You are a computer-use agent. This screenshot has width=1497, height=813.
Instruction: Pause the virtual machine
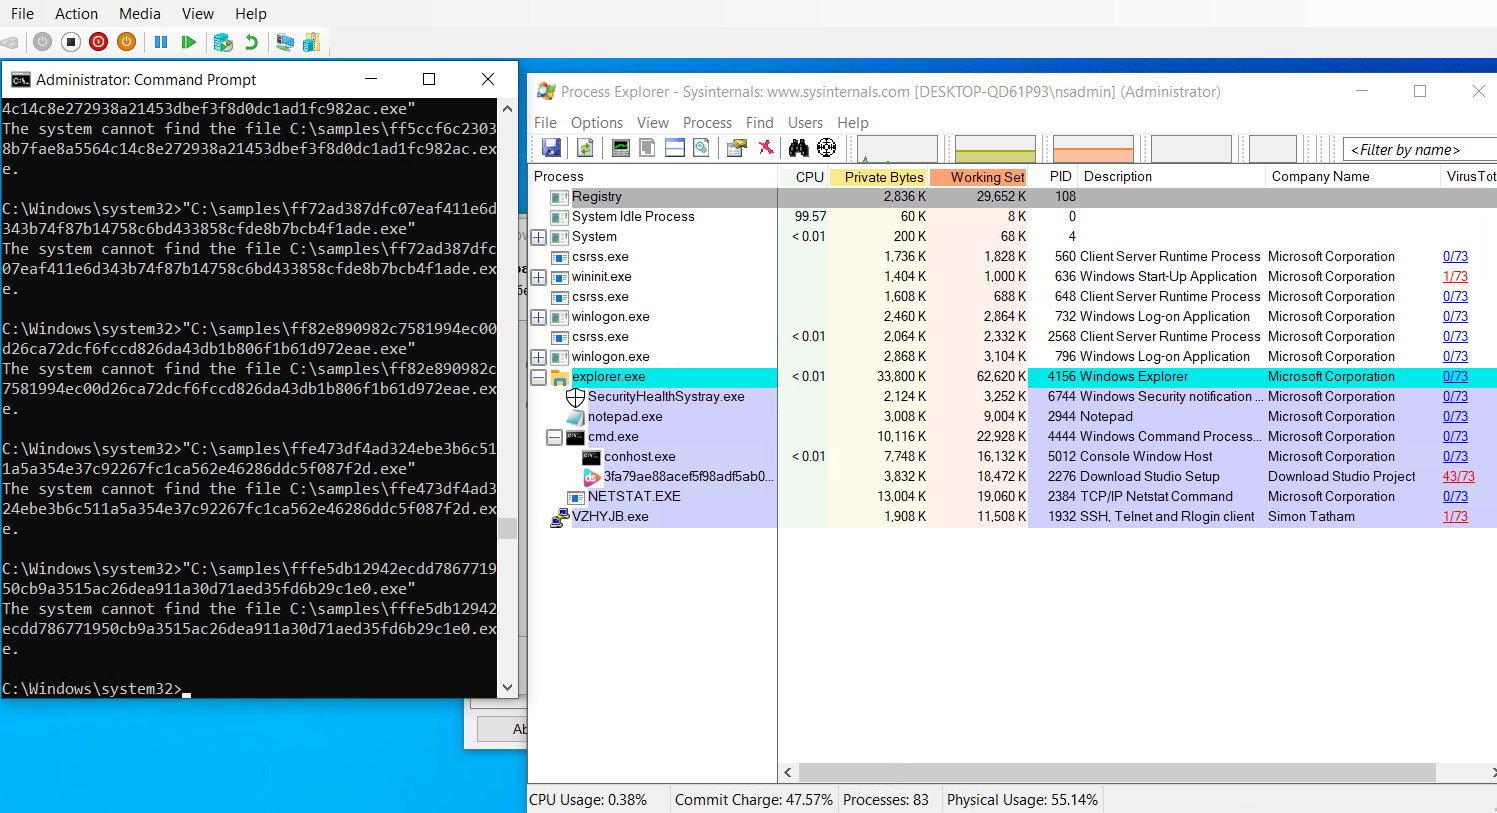click(x=160, y=42)
